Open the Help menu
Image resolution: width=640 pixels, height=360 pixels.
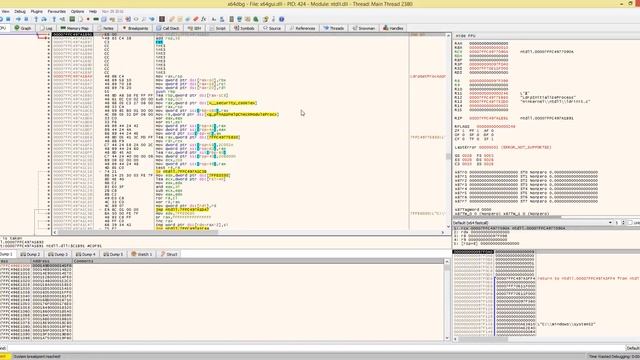coord(93,11)
